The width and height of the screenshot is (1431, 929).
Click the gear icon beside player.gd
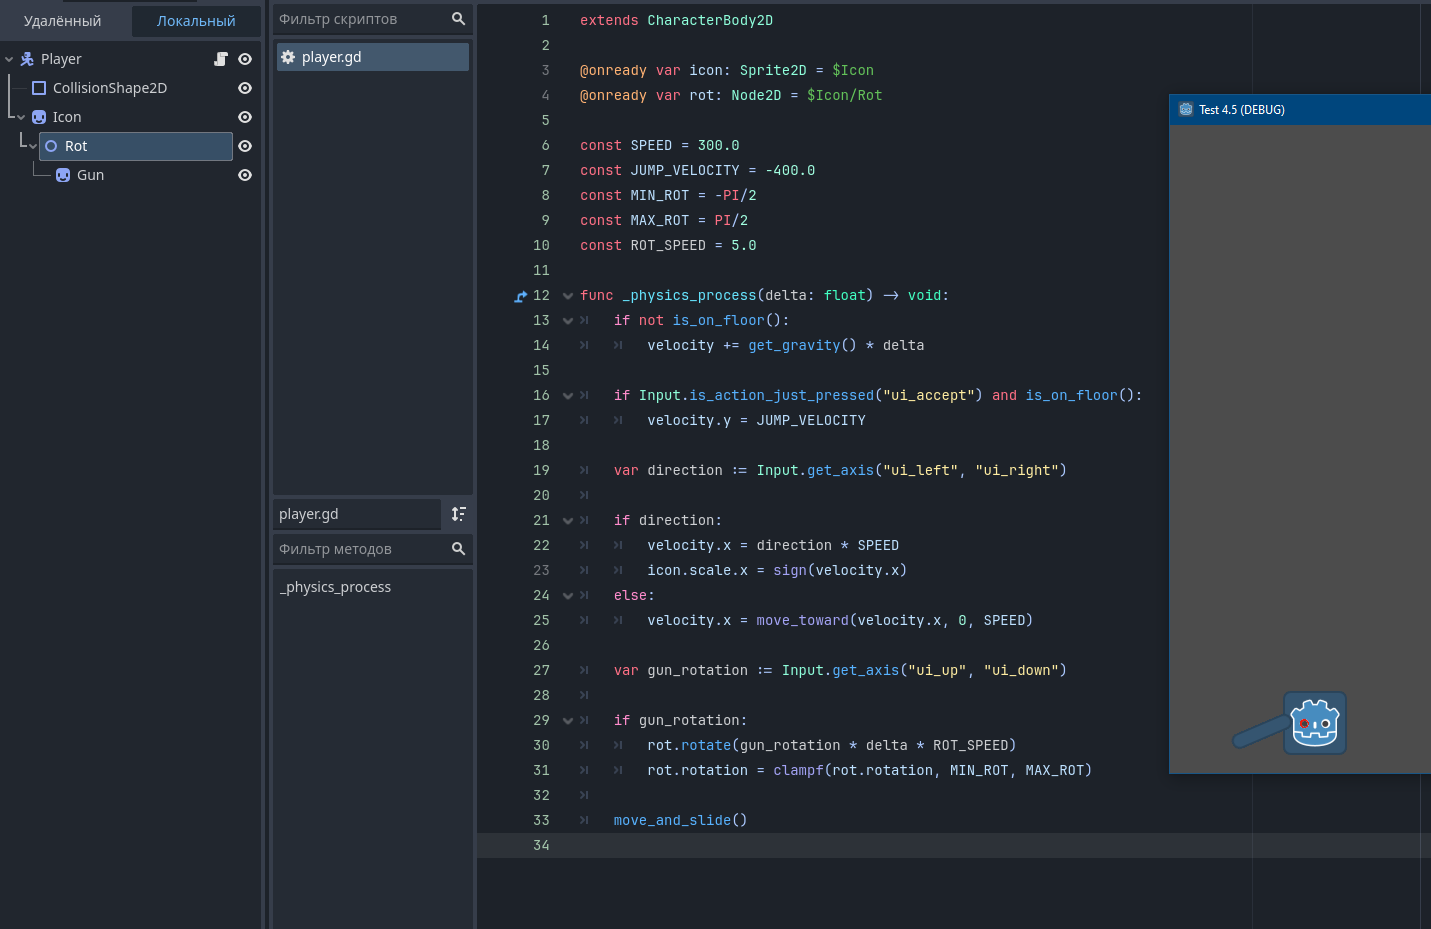(x=288, y=57)
